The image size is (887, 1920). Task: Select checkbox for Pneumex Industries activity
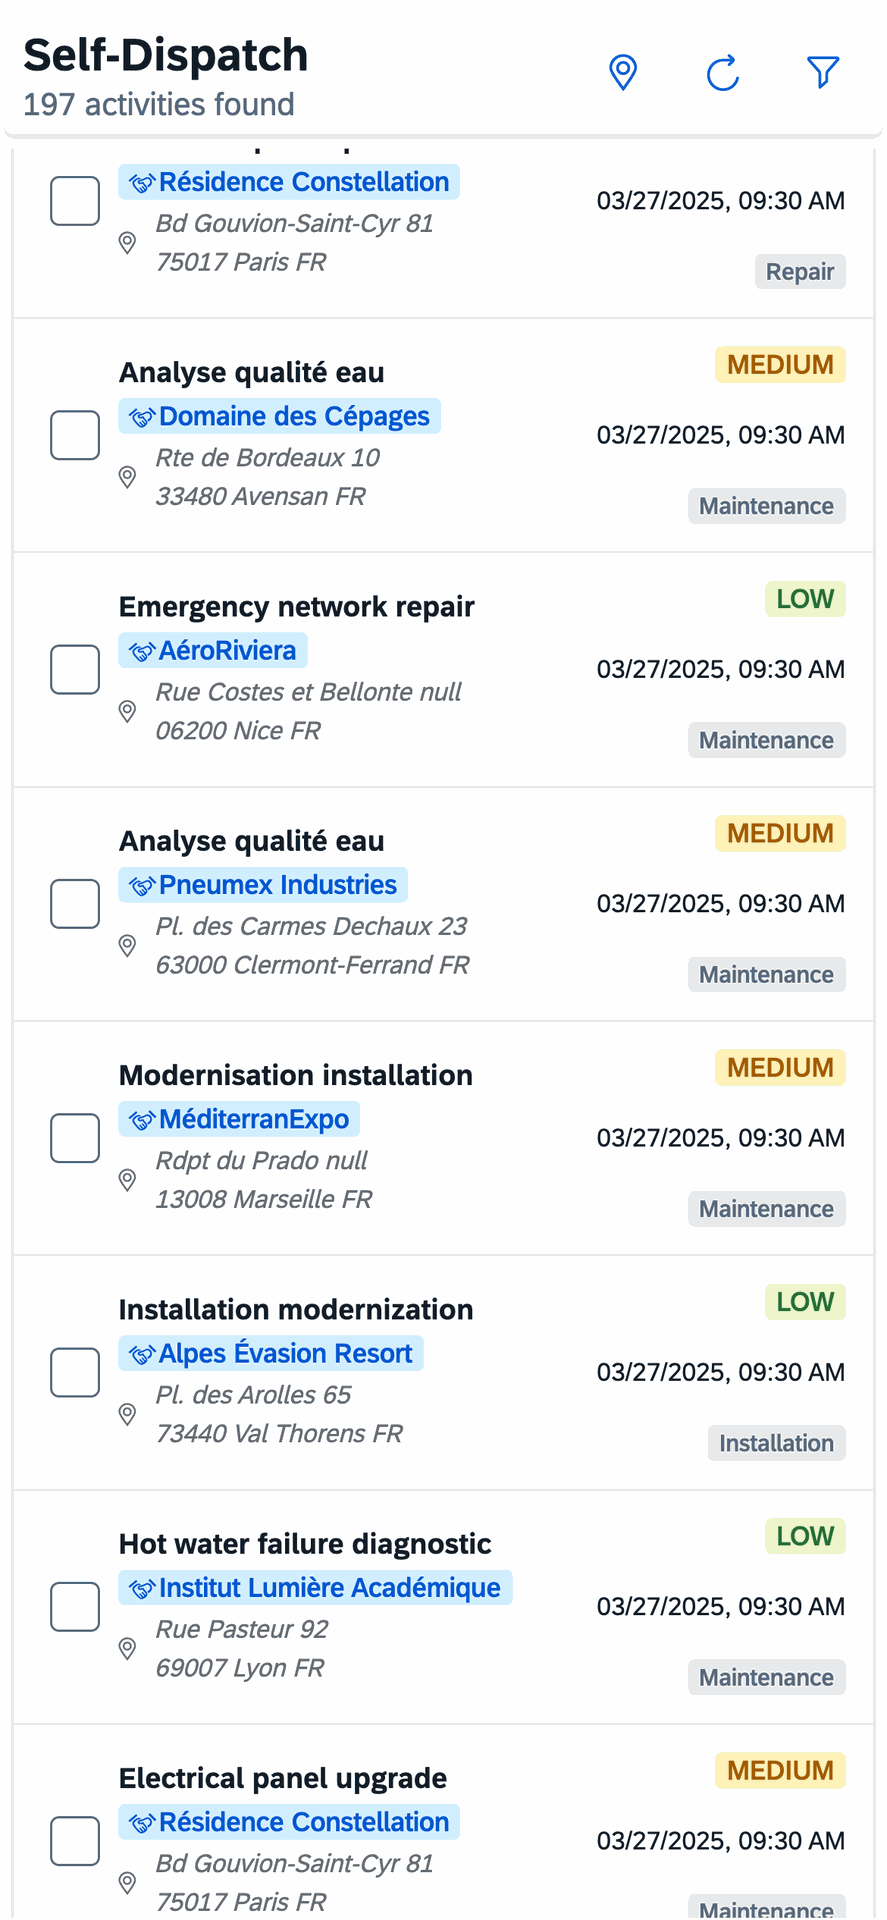75,903
